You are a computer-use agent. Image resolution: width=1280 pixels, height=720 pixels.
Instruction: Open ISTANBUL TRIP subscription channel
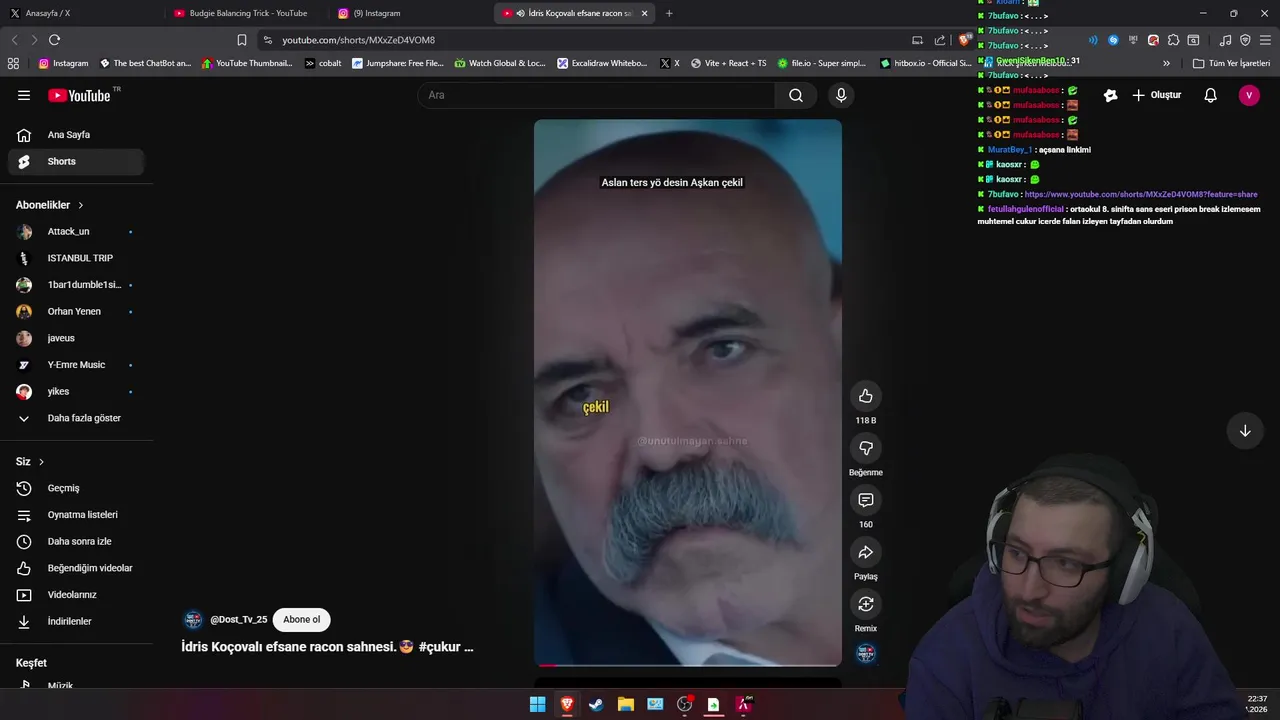[x=76, y=258]
